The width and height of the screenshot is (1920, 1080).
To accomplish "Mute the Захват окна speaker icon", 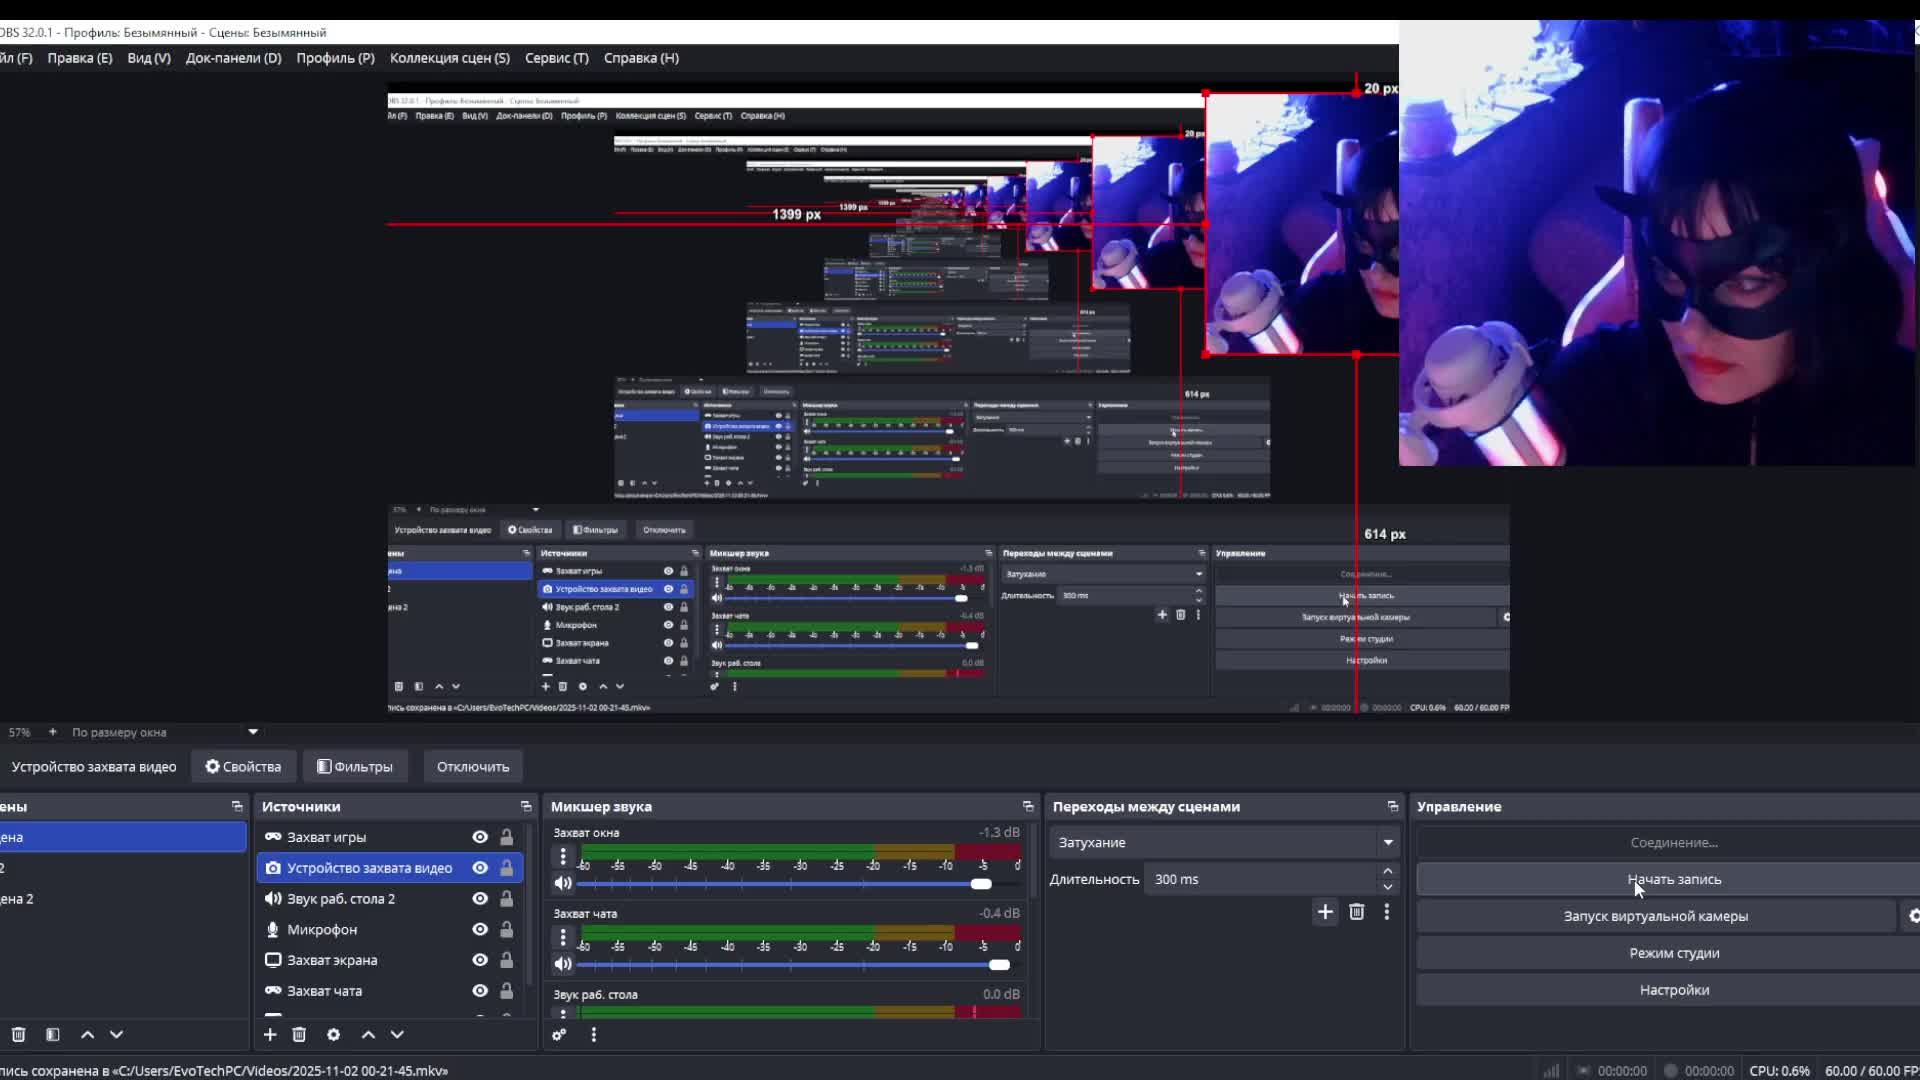I will click(x=563, y=883).
